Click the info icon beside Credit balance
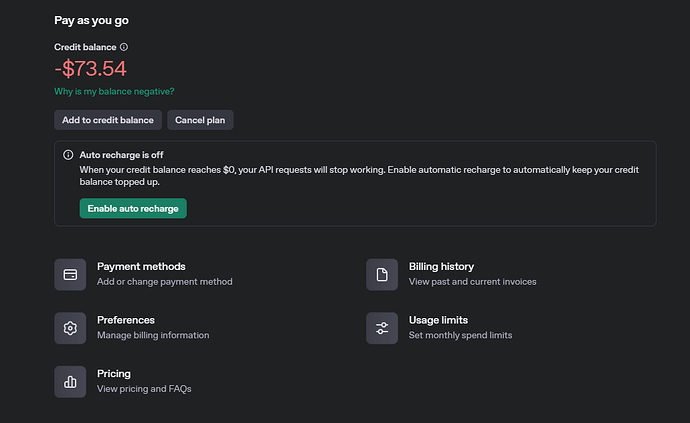 (124, 47)
